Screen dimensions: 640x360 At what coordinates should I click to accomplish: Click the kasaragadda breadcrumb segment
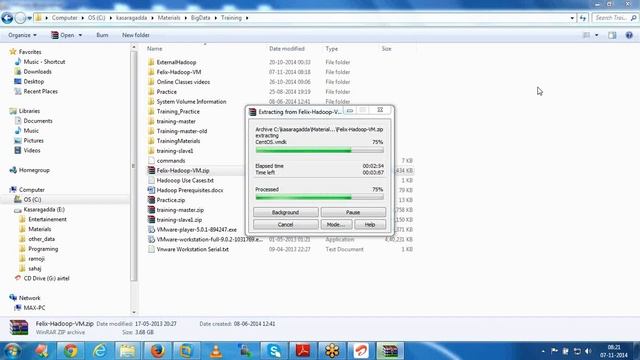point(131,18)
